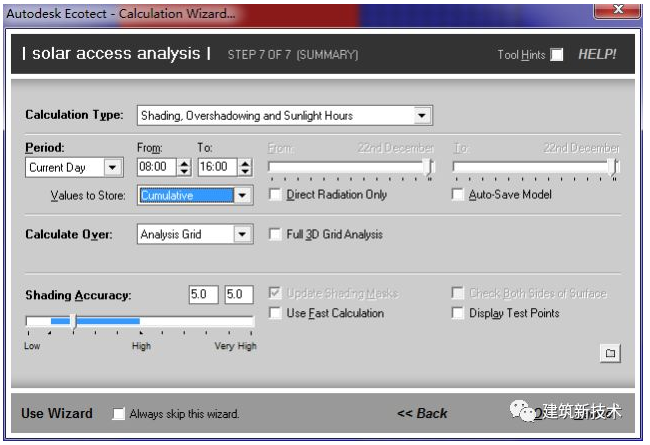
Task: Click the To time spinner arrows
Action: click(245, 167)
